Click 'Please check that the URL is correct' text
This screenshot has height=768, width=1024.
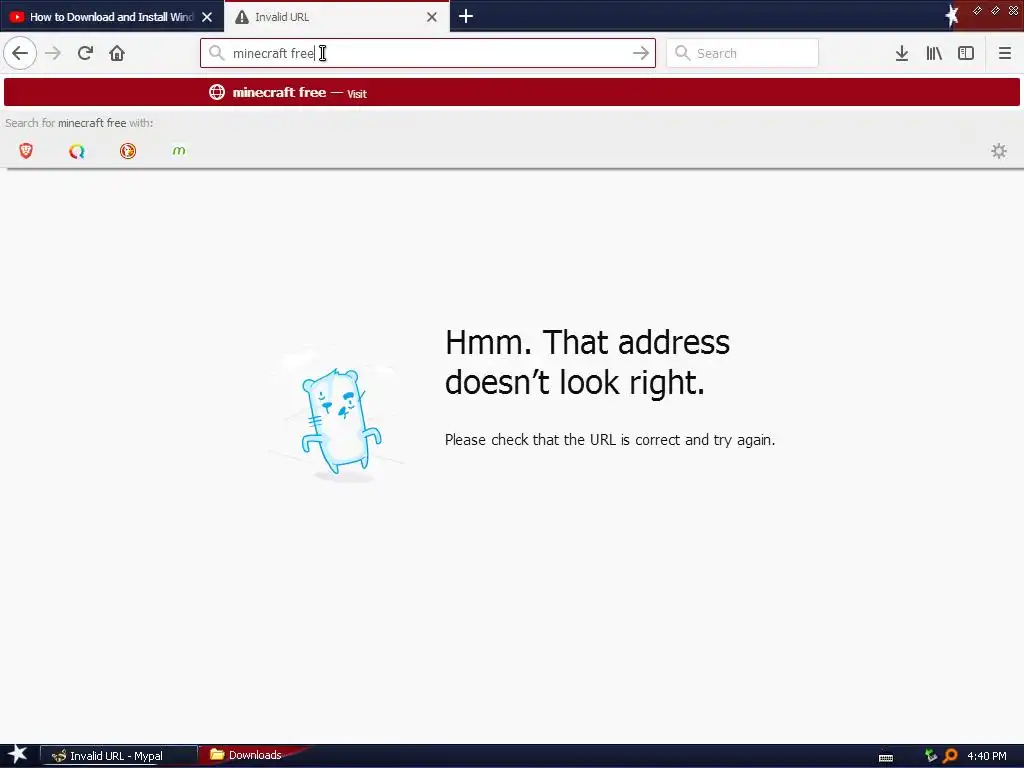point(610,440)
